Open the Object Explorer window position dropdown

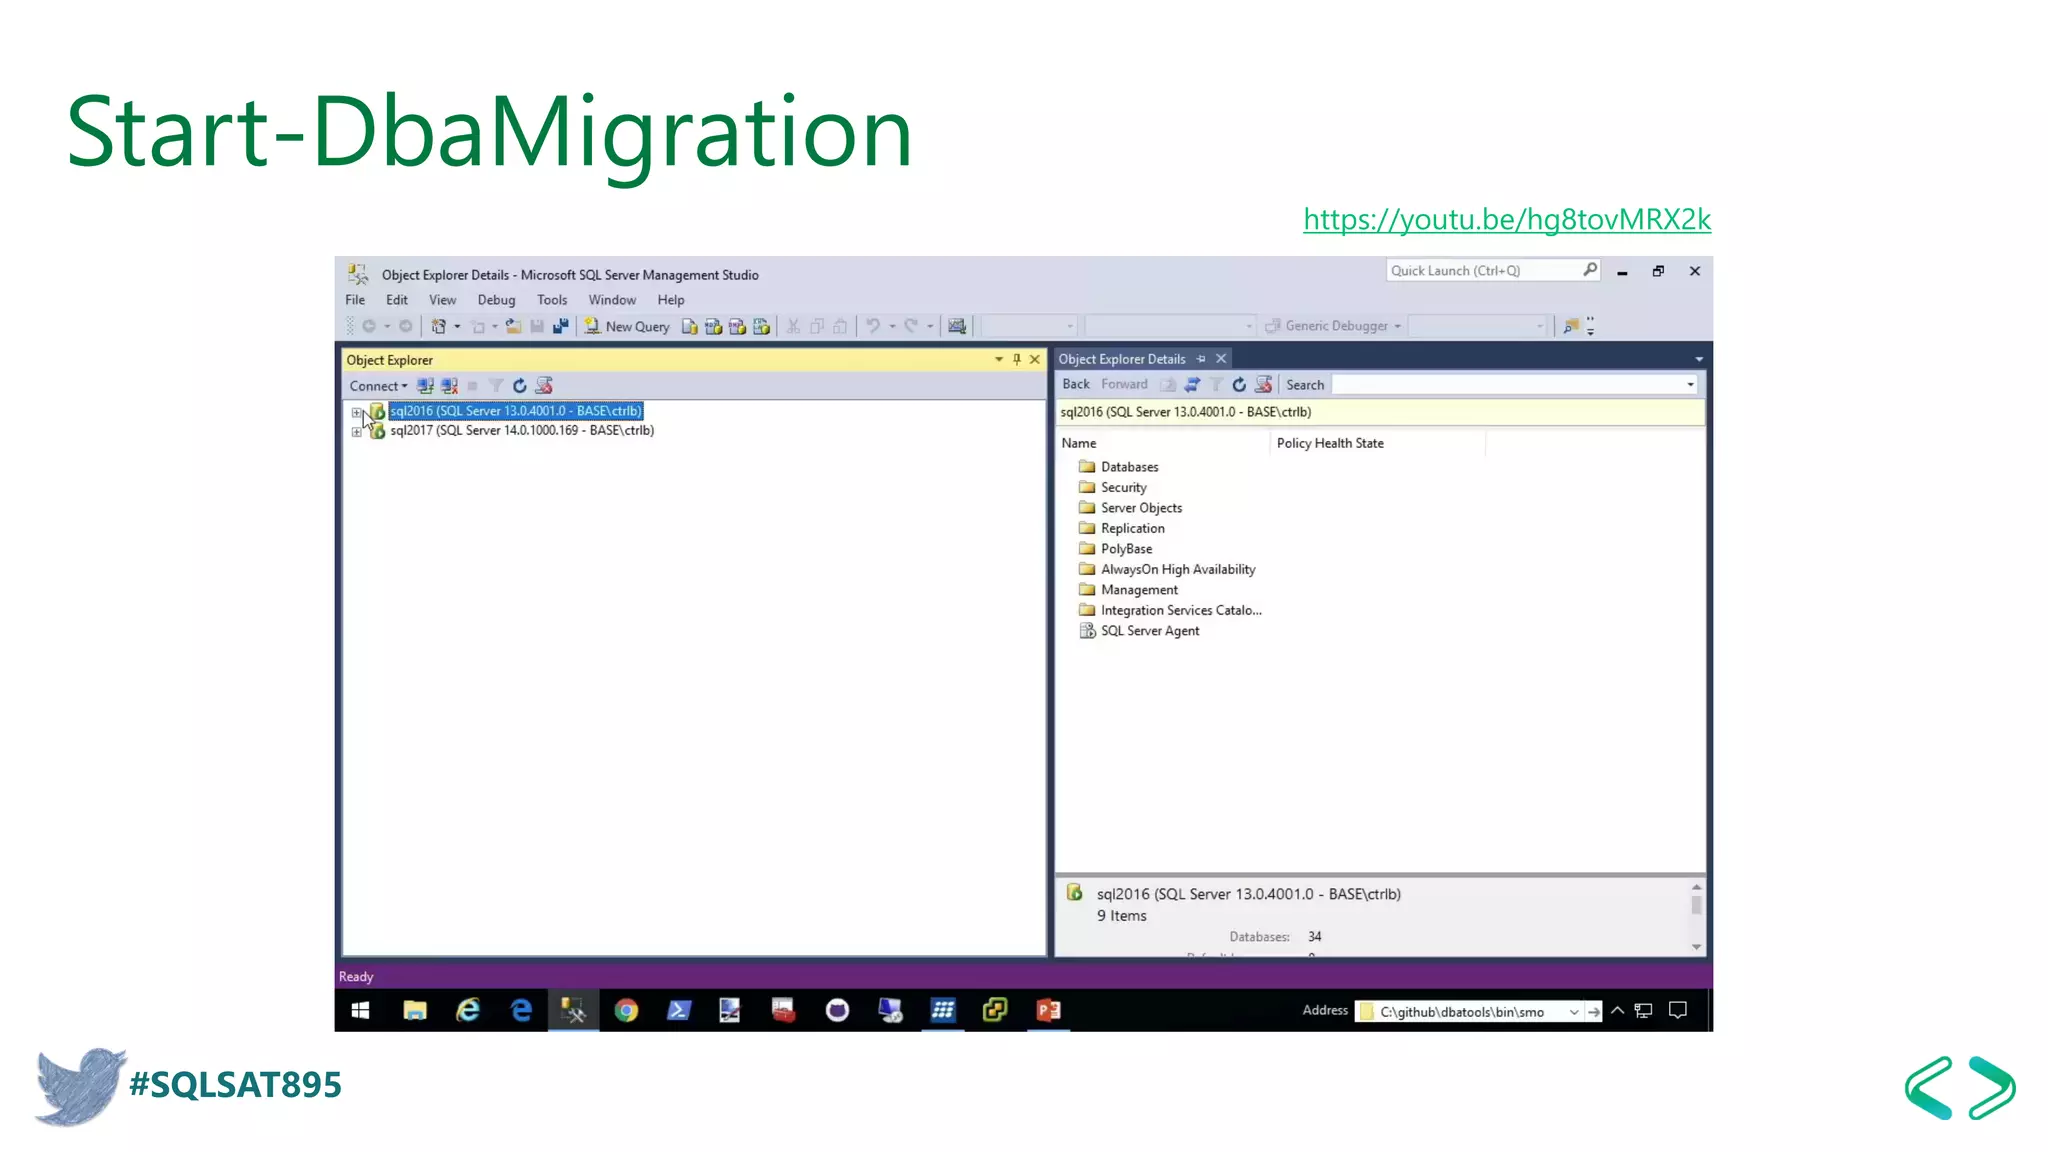998,360
